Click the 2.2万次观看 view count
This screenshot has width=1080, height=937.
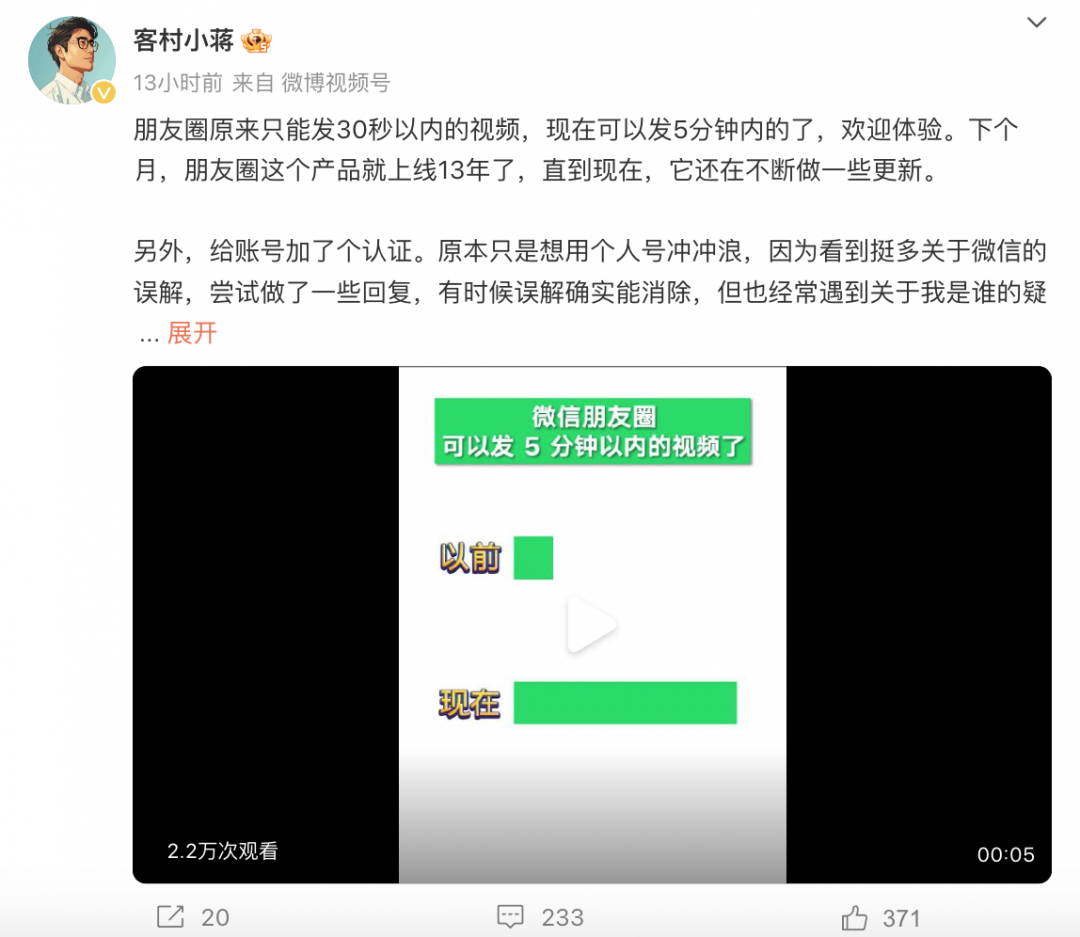(222, 852)
